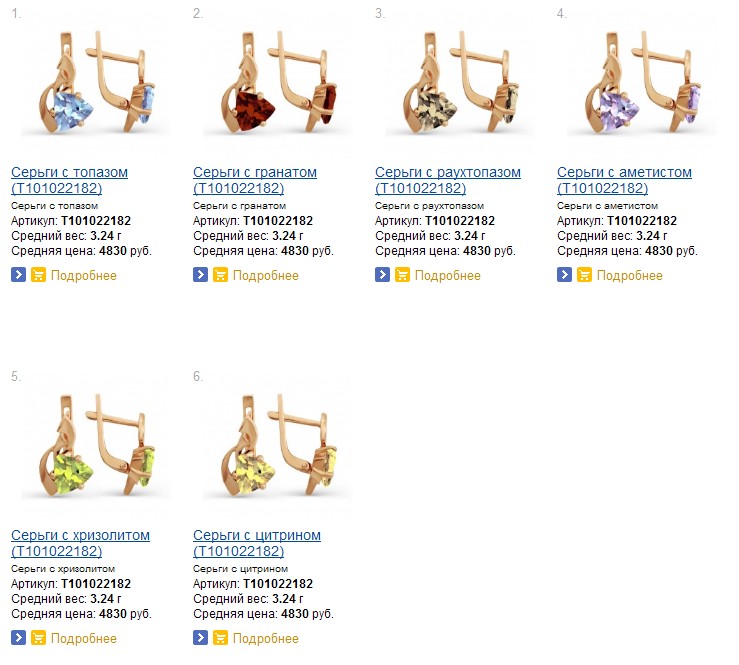This screenshot has width=739, height=665.
Task: Select the green chrysolite earrings thumbnail
Action: 96,447
